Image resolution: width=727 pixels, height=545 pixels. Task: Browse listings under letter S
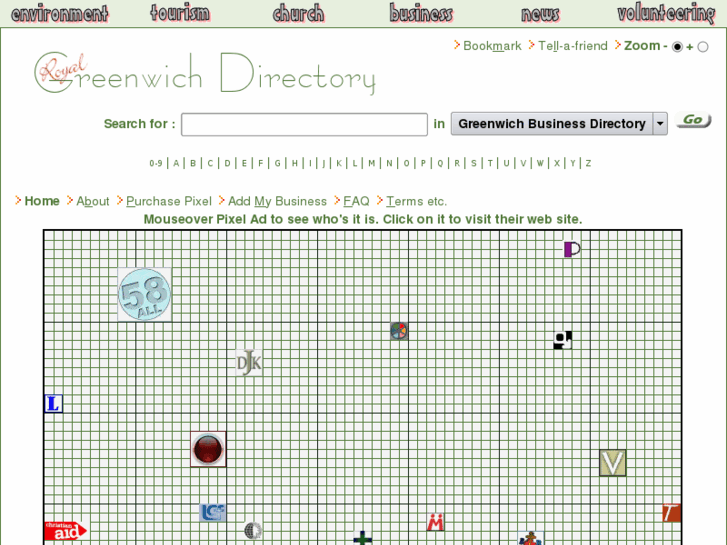tap(474, 163)
